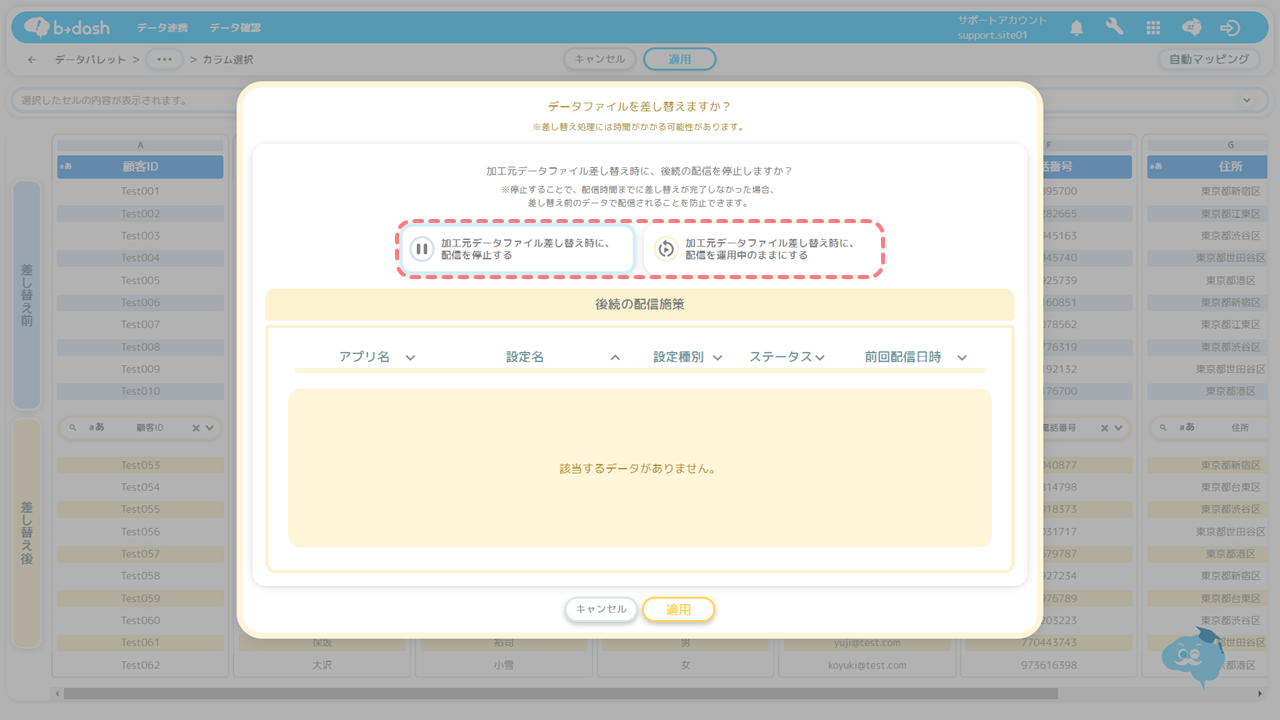This screenshot has height=720, width=1280.
Task: Click the logout icon in header
Action: point(1230,28)
